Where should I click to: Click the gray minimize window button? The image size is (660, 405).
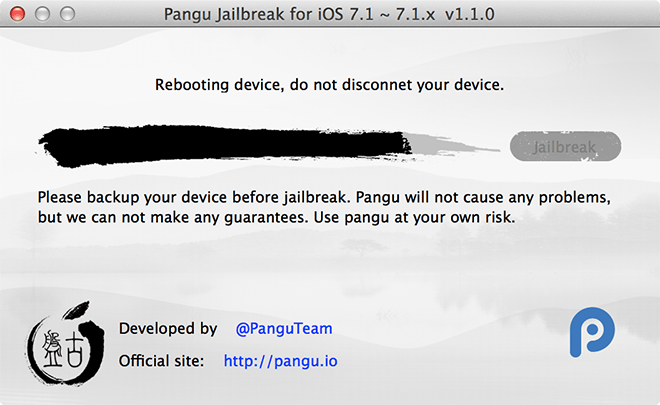click(42, 14)
